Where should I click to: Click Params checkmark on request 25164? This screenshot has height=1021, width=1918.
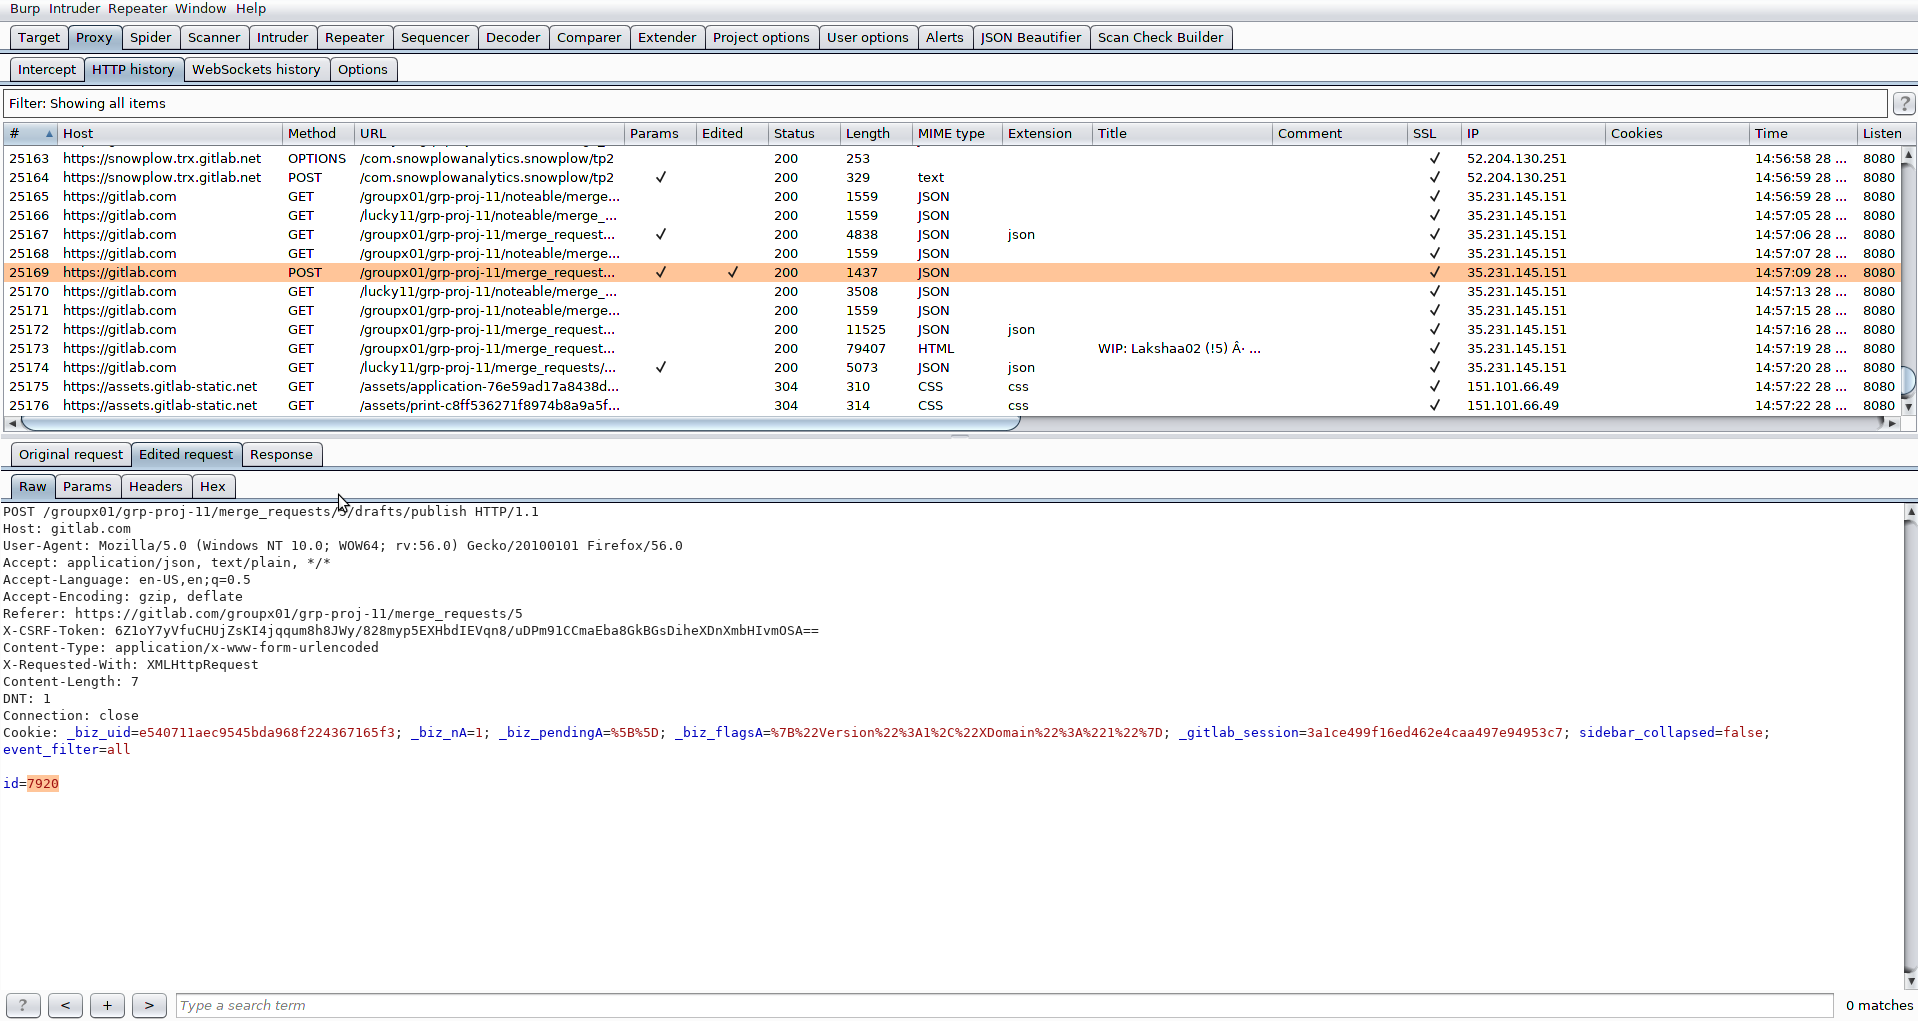(660, 177)
